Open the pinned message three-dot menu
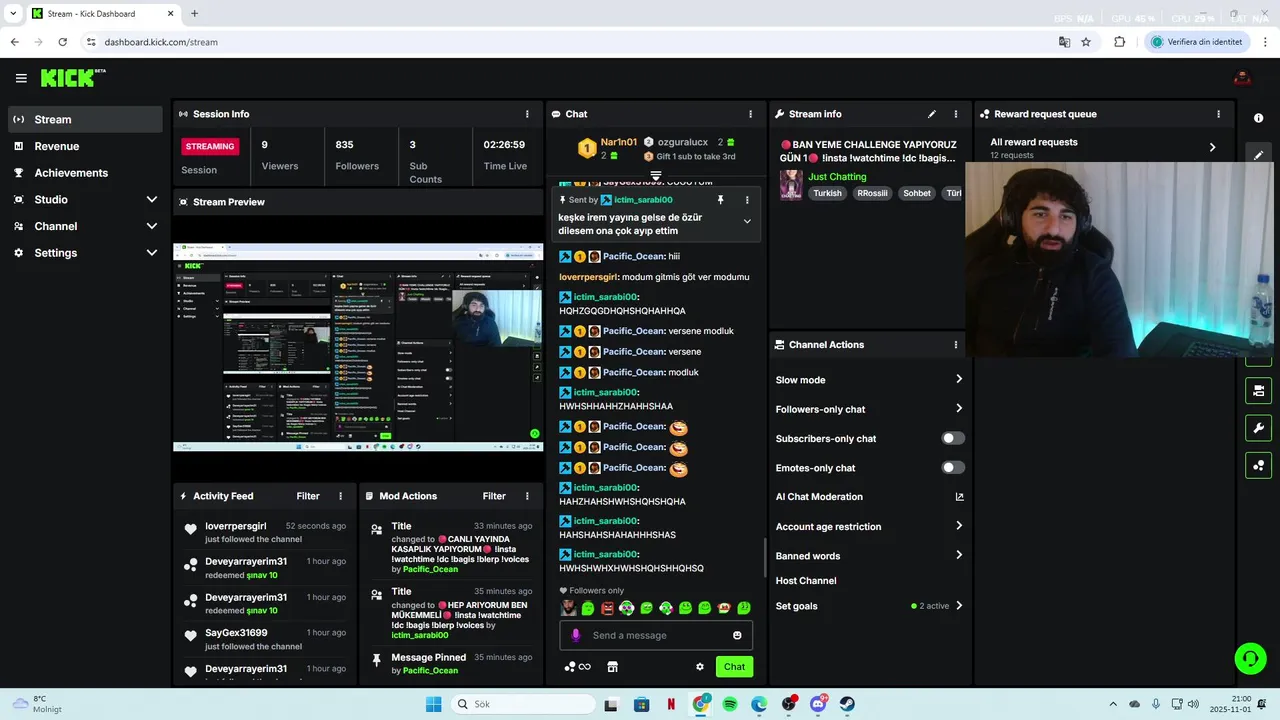 pyautogui.click(x=746, y=200)
